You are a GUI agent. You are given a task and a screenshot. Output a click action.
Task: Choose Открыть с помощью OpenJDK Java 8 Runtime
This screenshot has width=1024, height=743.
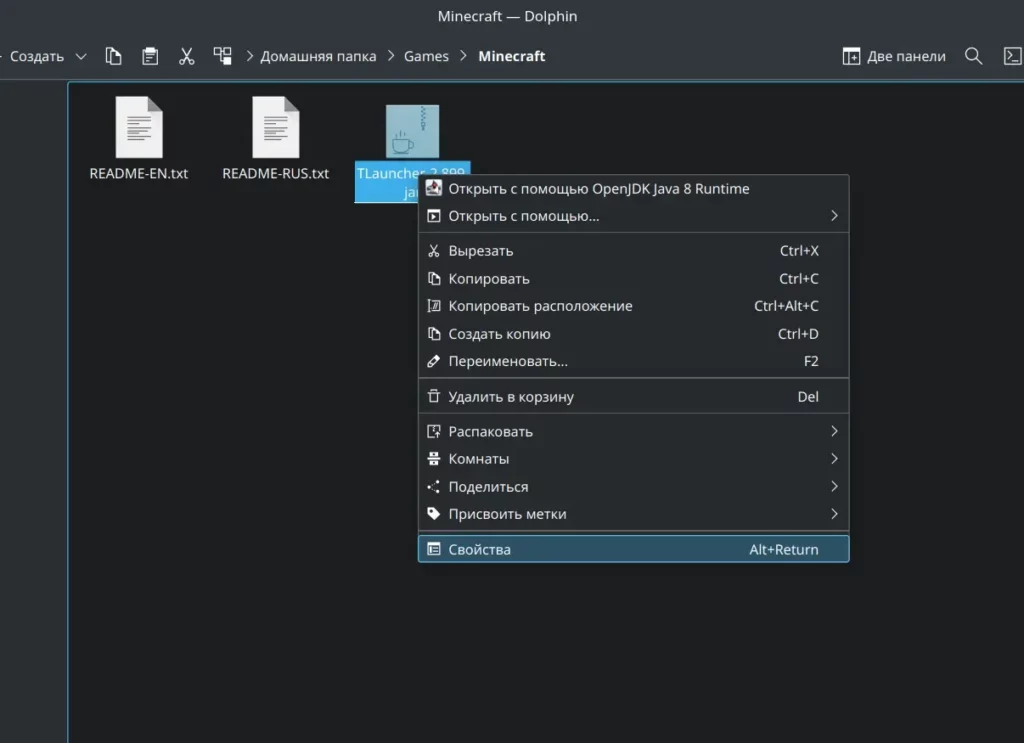tap(633, 189)
